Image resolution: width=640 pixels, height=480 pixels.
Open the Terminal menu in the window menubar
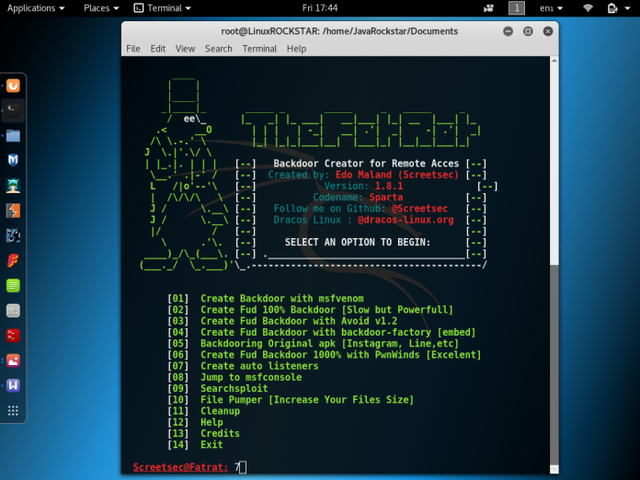(259, 49)
